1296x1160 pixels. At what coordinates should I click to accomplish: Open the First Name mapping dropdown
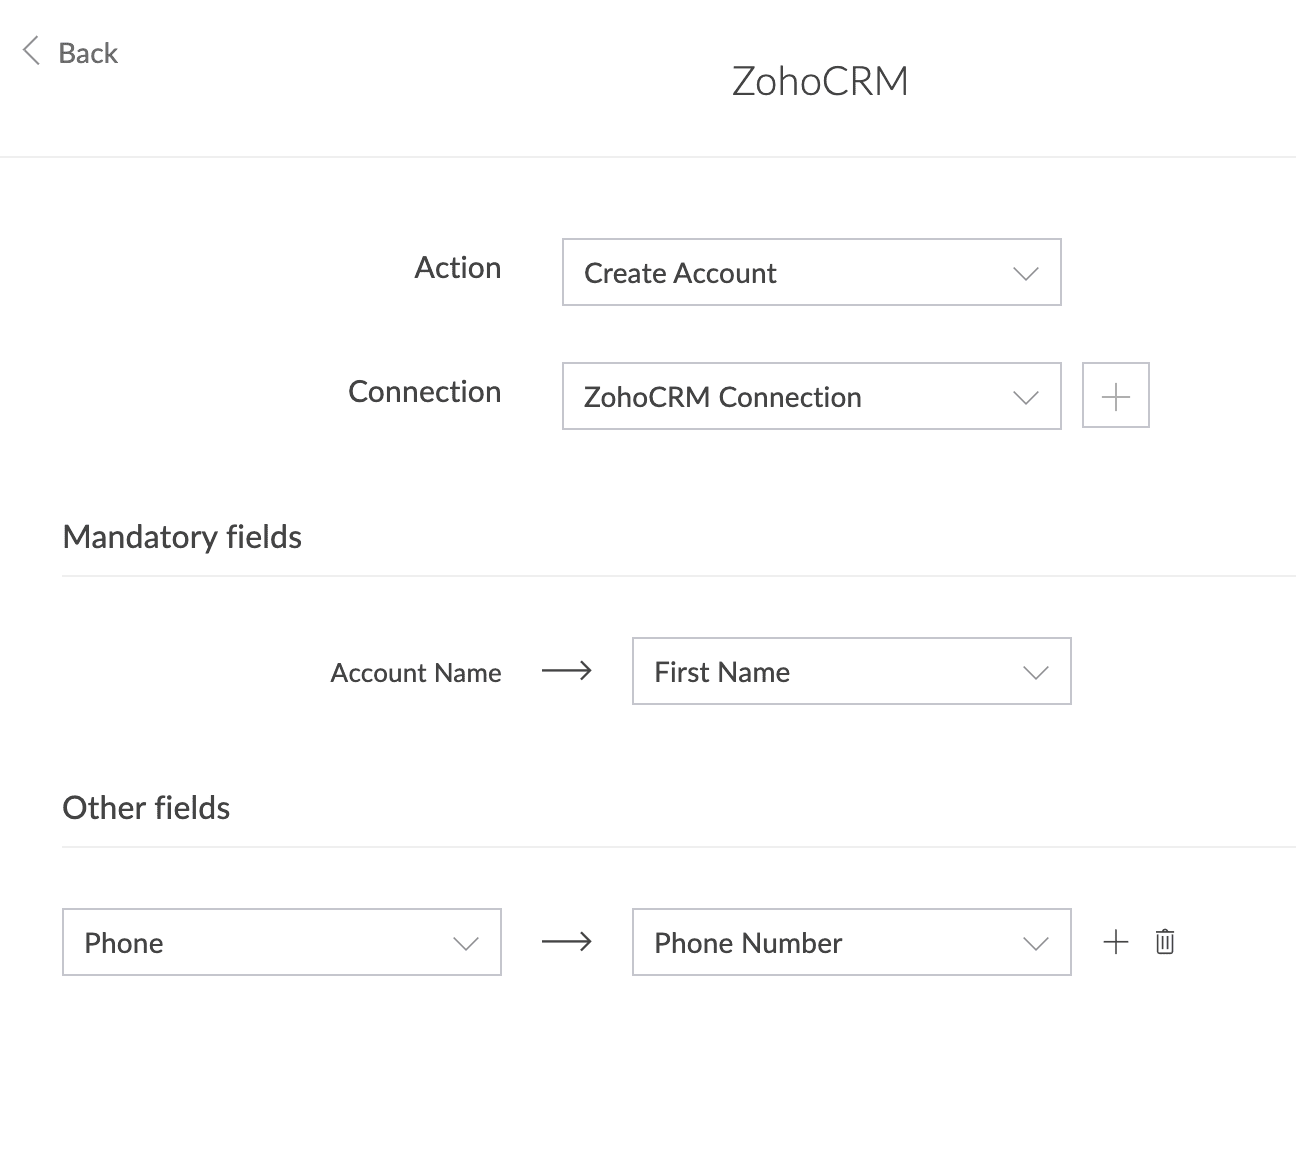(851, 671)
